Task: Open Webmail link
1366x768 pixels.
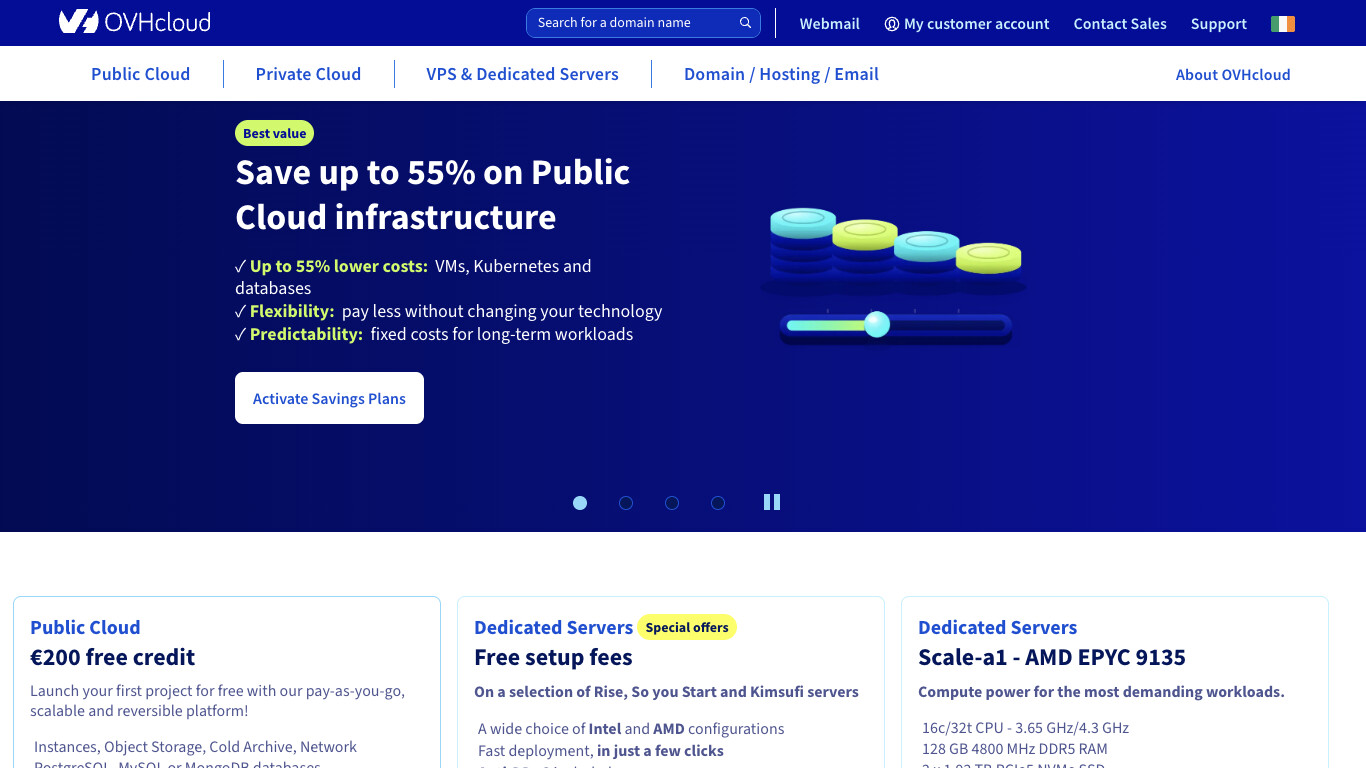Action: click(x=829, y=24)
